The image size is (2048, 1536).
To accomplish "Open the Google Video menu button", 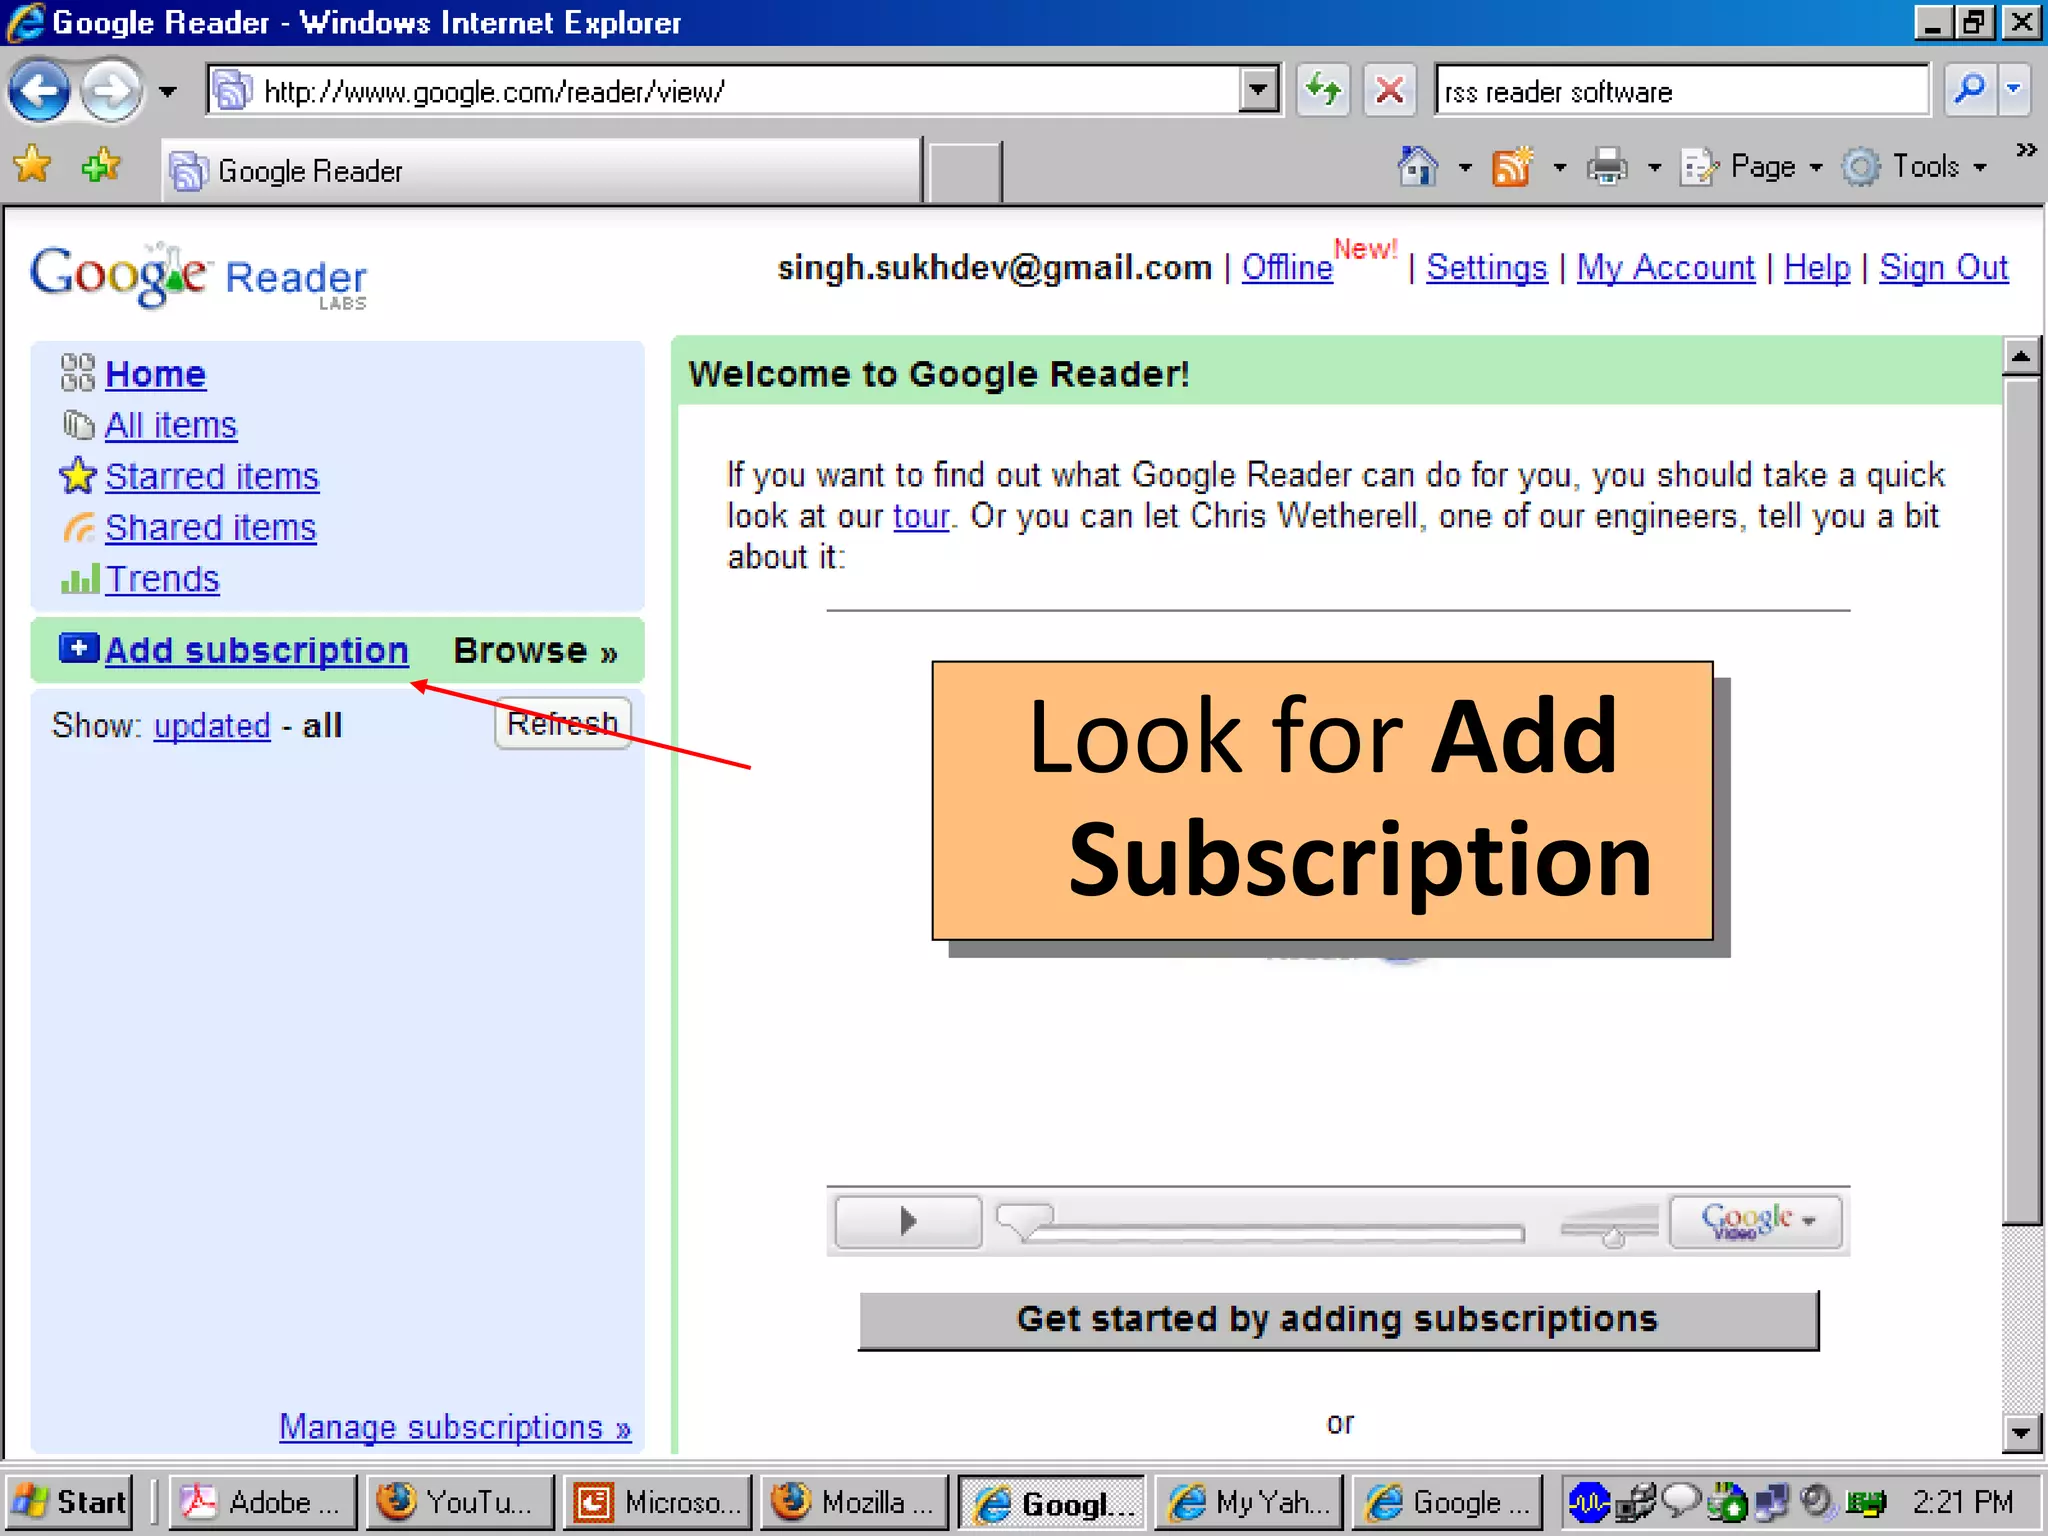I will tap(1756, 1221).
